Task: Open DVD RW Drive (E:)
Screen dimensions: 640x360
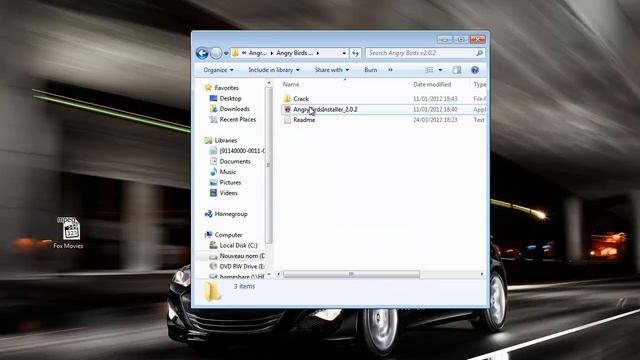Action: coord(242,267)
